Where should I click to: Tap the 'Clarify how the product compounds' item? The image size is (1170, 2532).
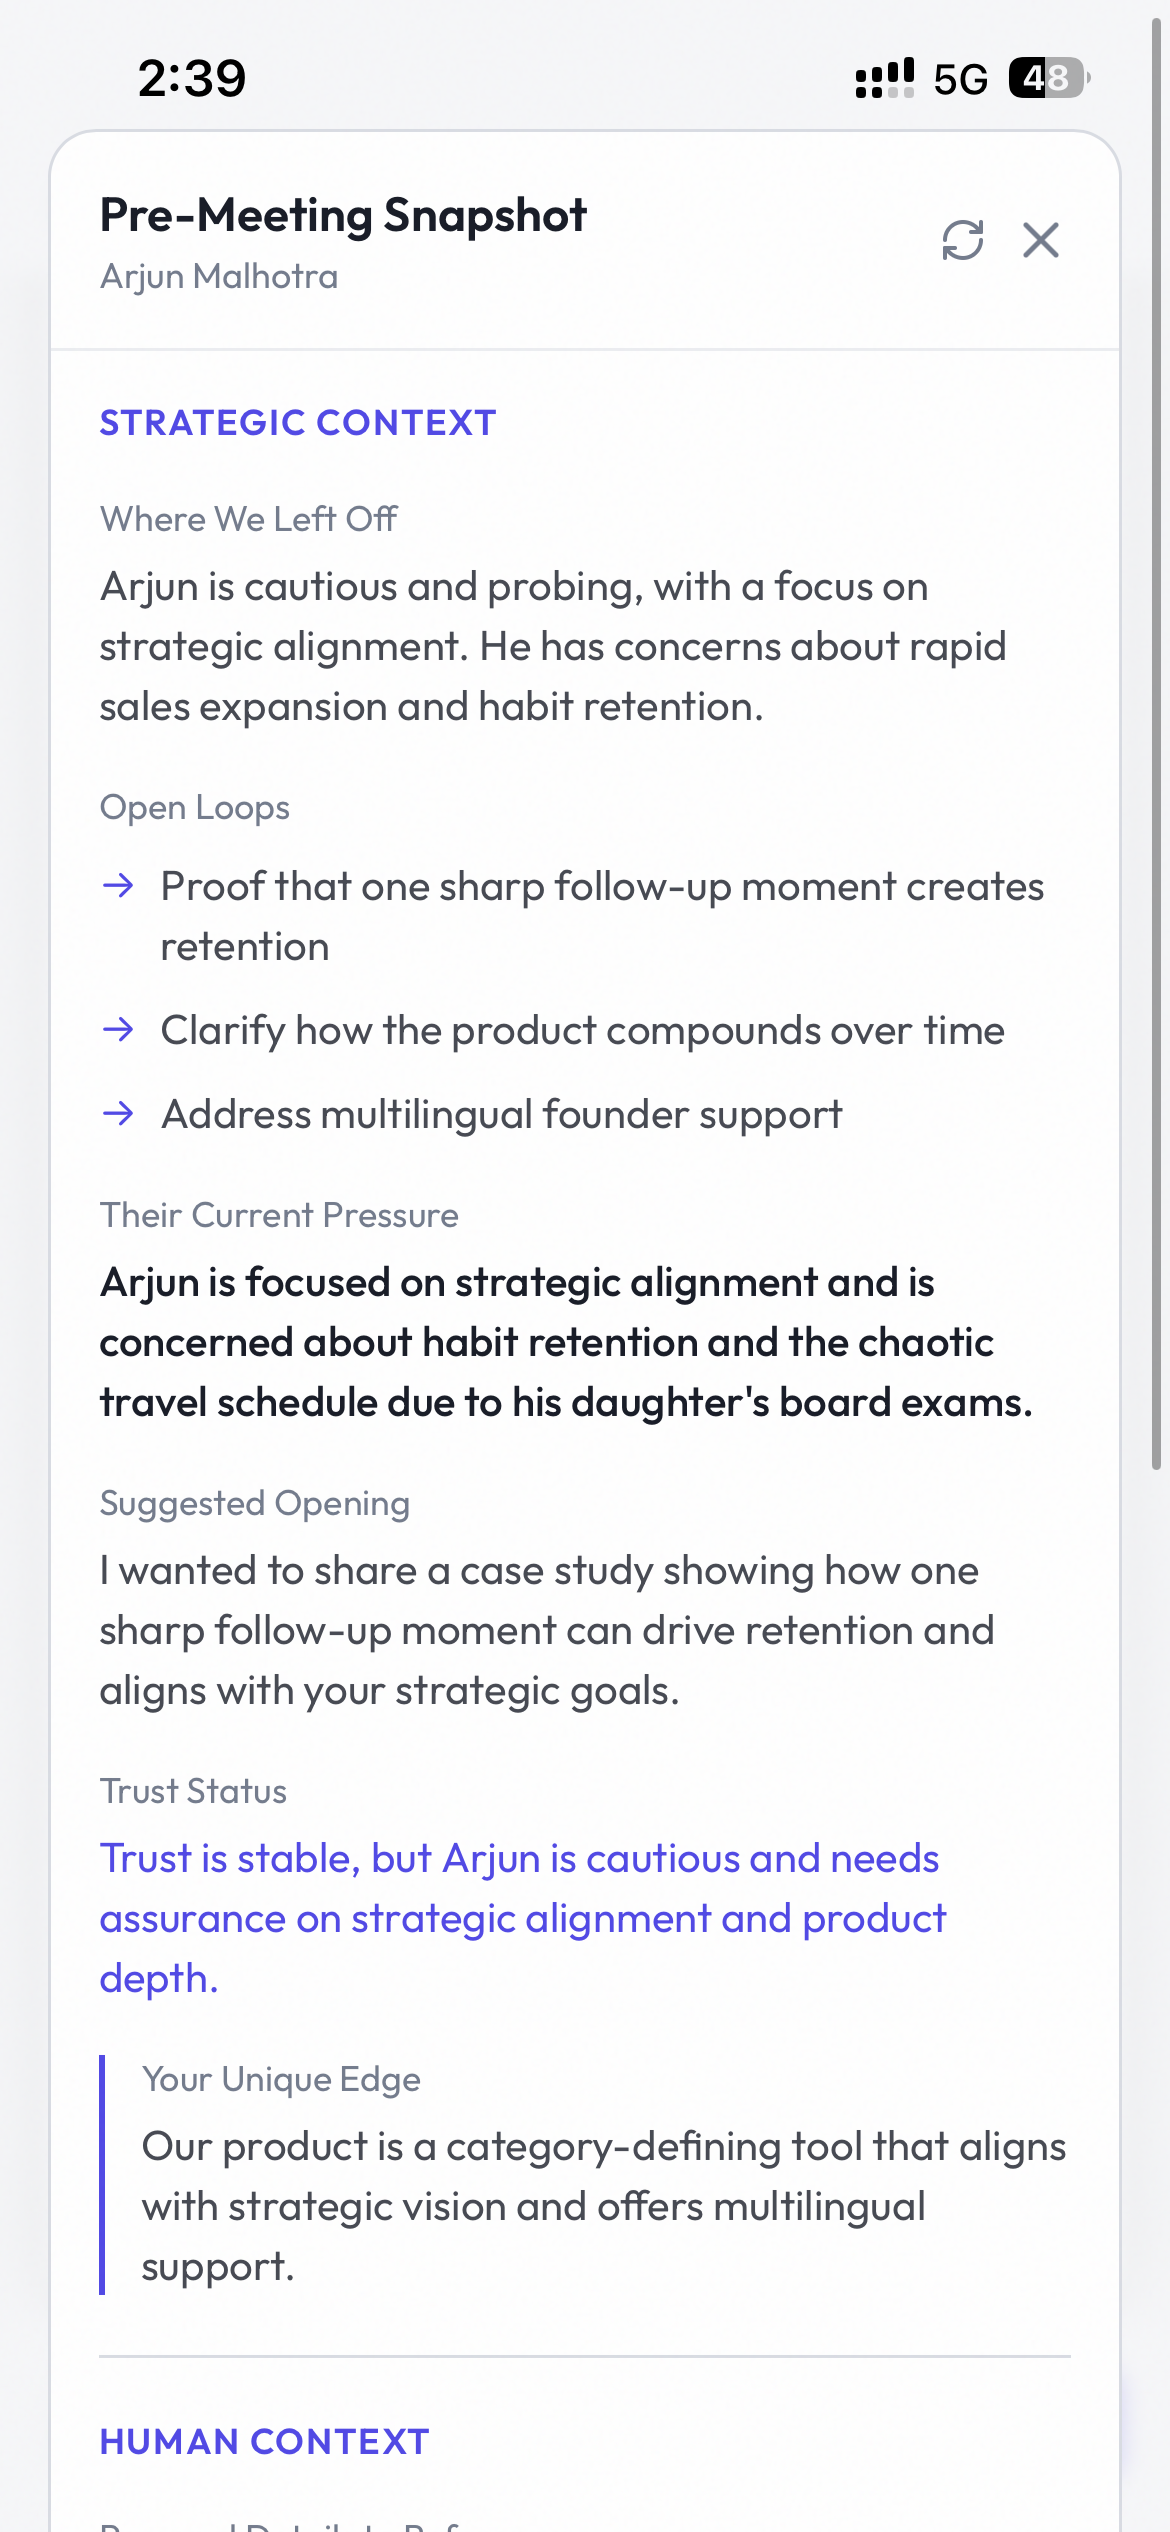pyautogui.click(x=582, y=1030)
